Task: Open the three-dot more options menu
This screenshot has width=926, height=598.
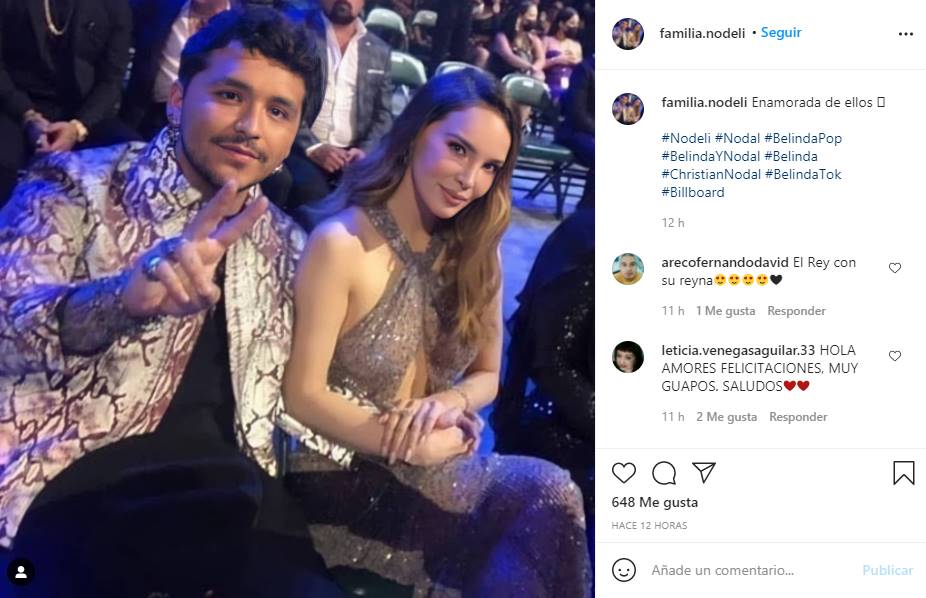Action: click(x=905, y=33)
